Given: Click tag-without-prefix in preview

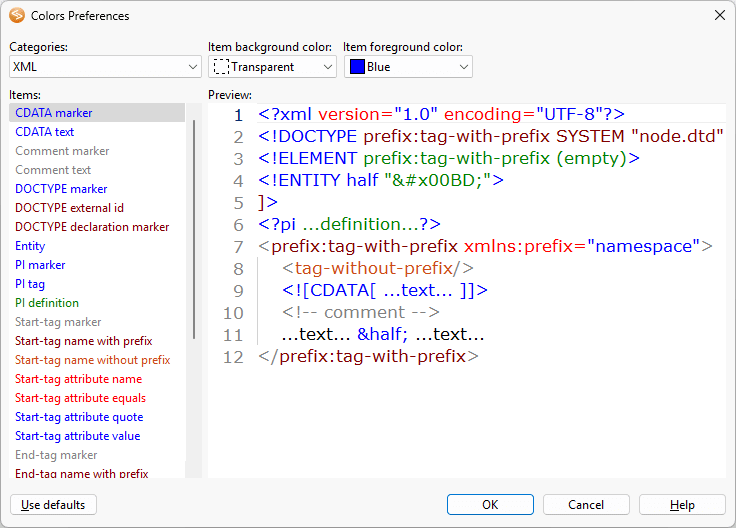Looking at the screenshot, I should pos(374,268).
